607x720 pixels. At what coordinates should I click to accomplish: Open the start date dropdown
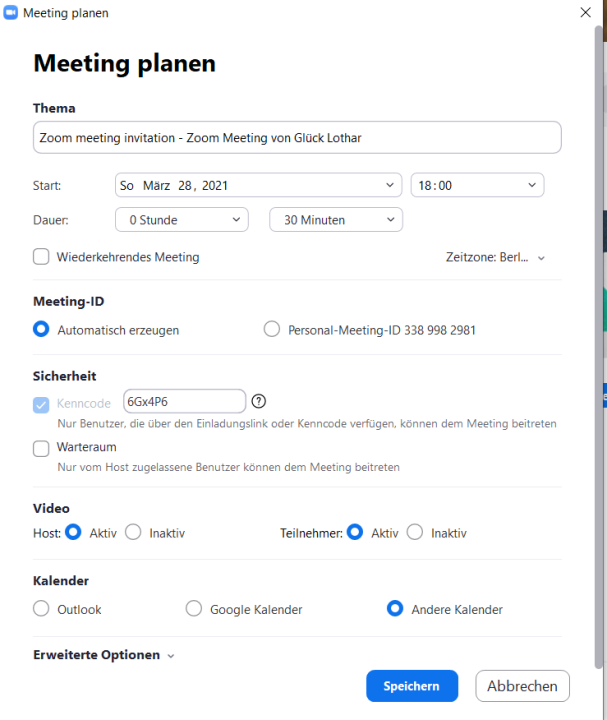click(259, 185)
